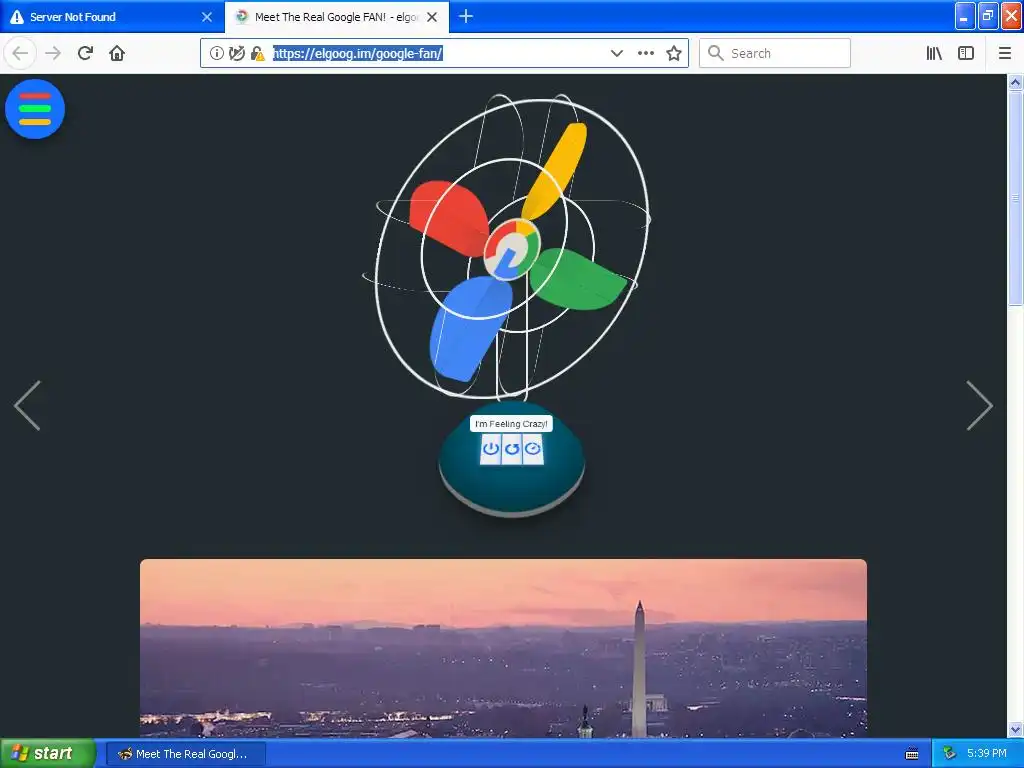Restore down the browser window
1024x768 pixels.
[x=988, y=16]
